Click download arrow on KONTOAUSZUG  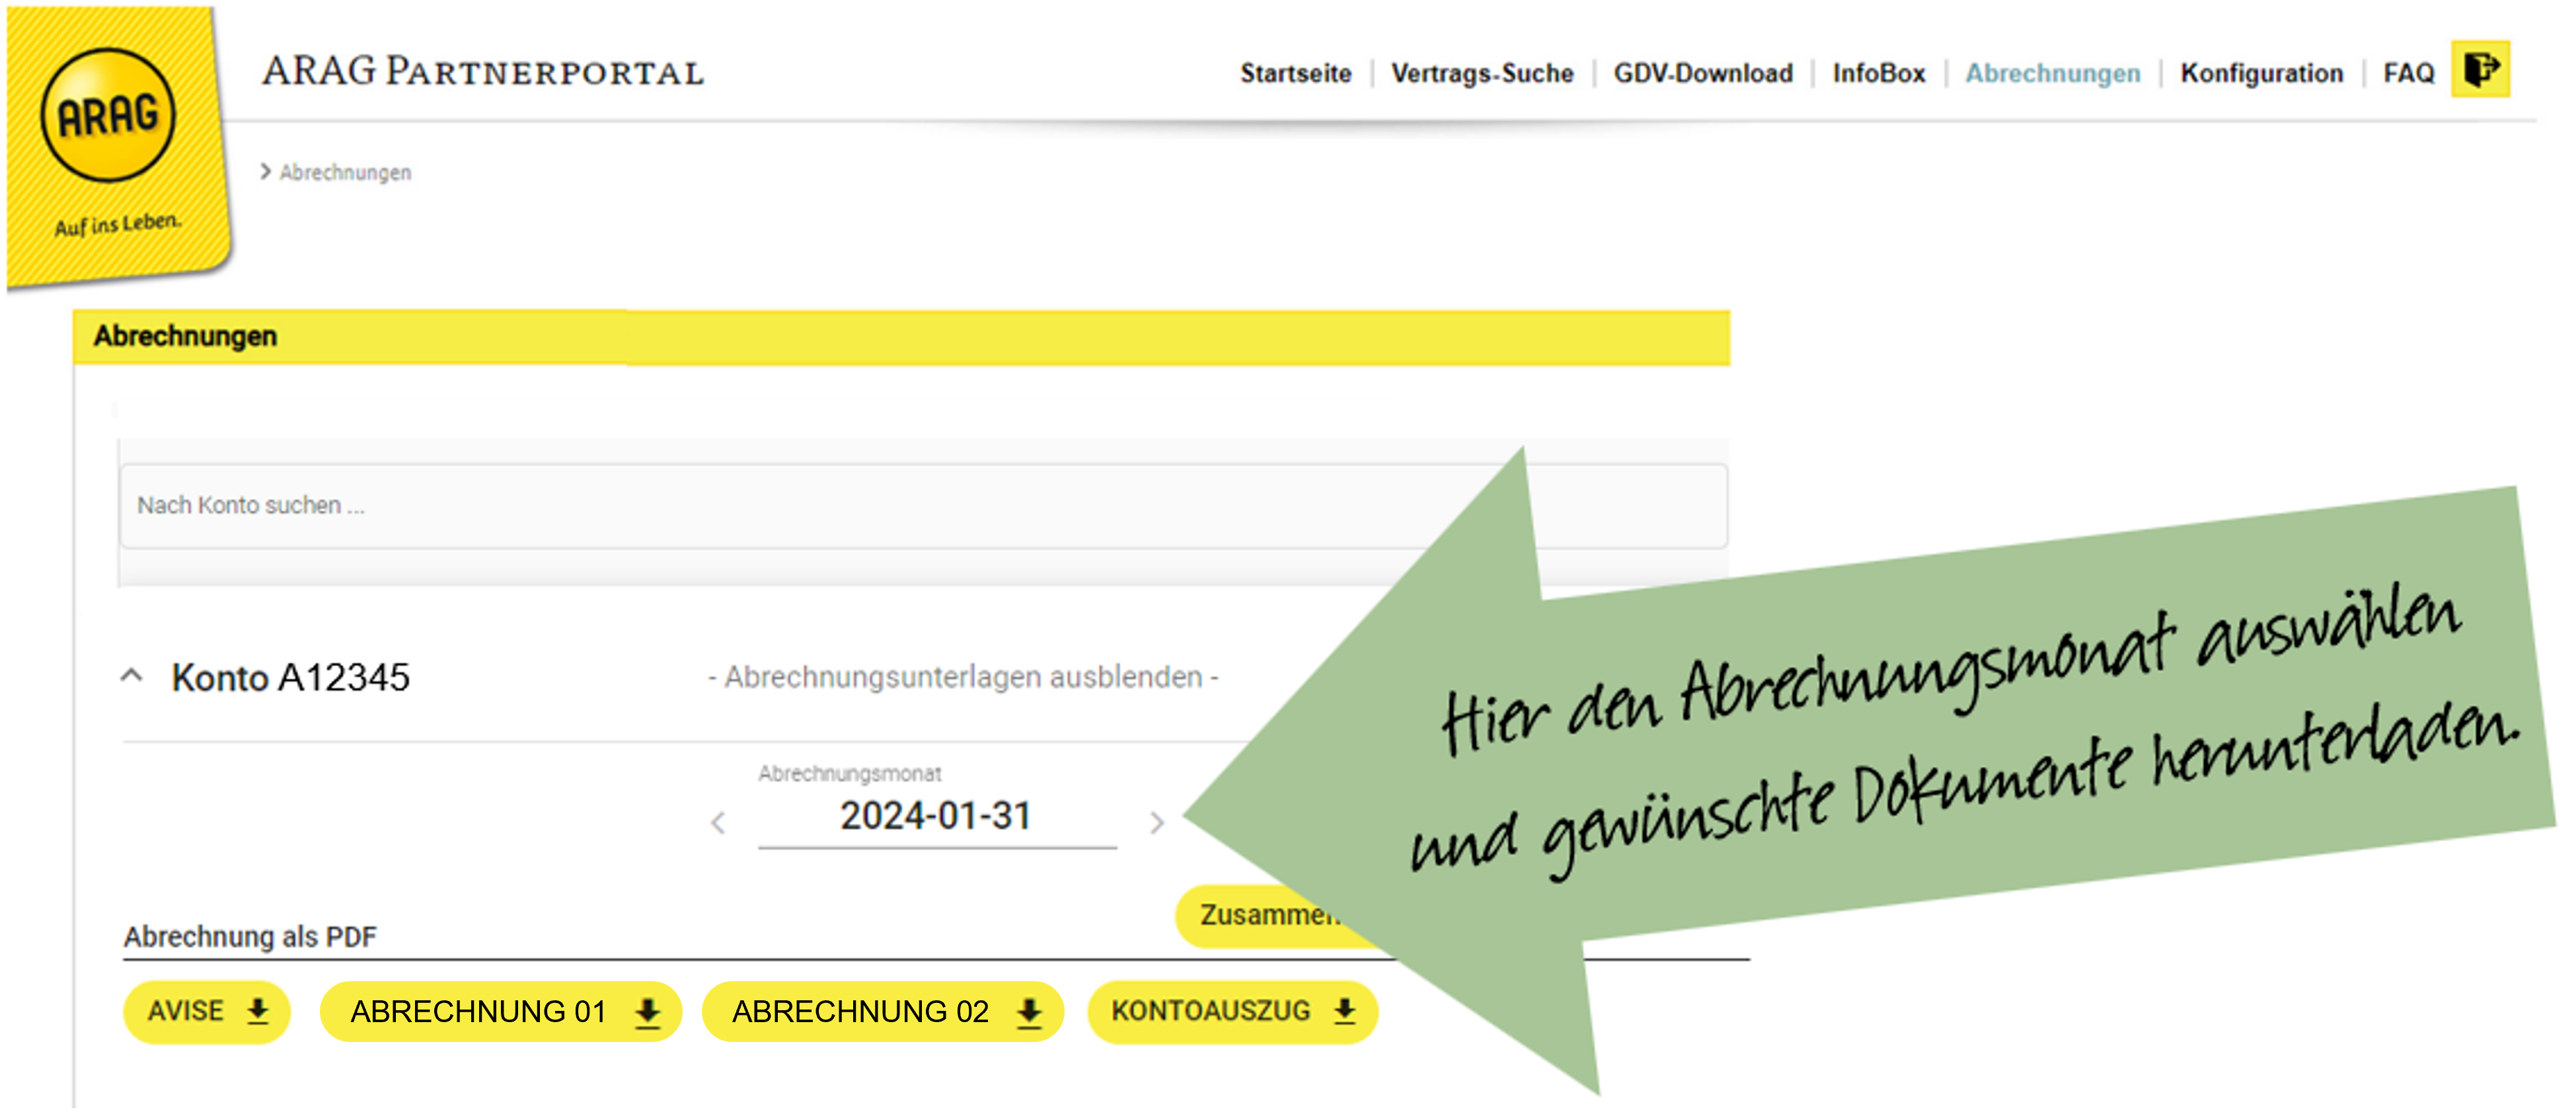1345,1011
